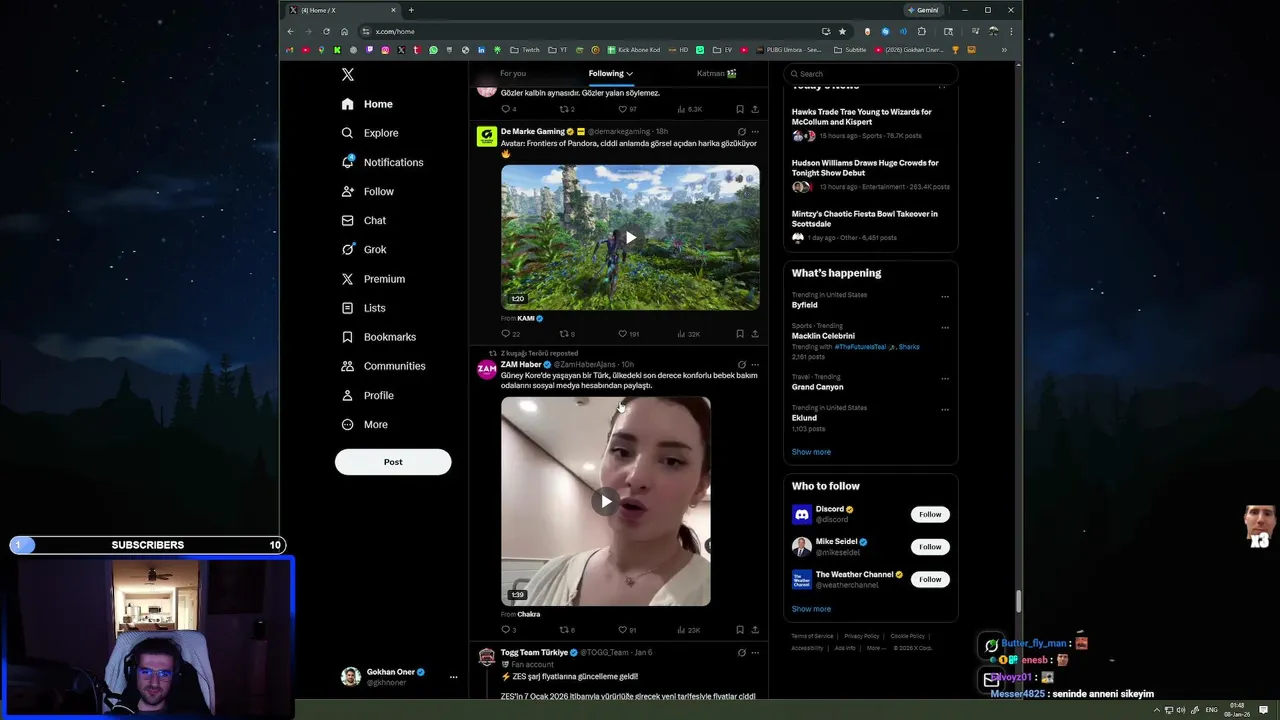
Task: Click Grok icon on ZAM Haber post
Action: pyautogui.click(x=741, y=365)
